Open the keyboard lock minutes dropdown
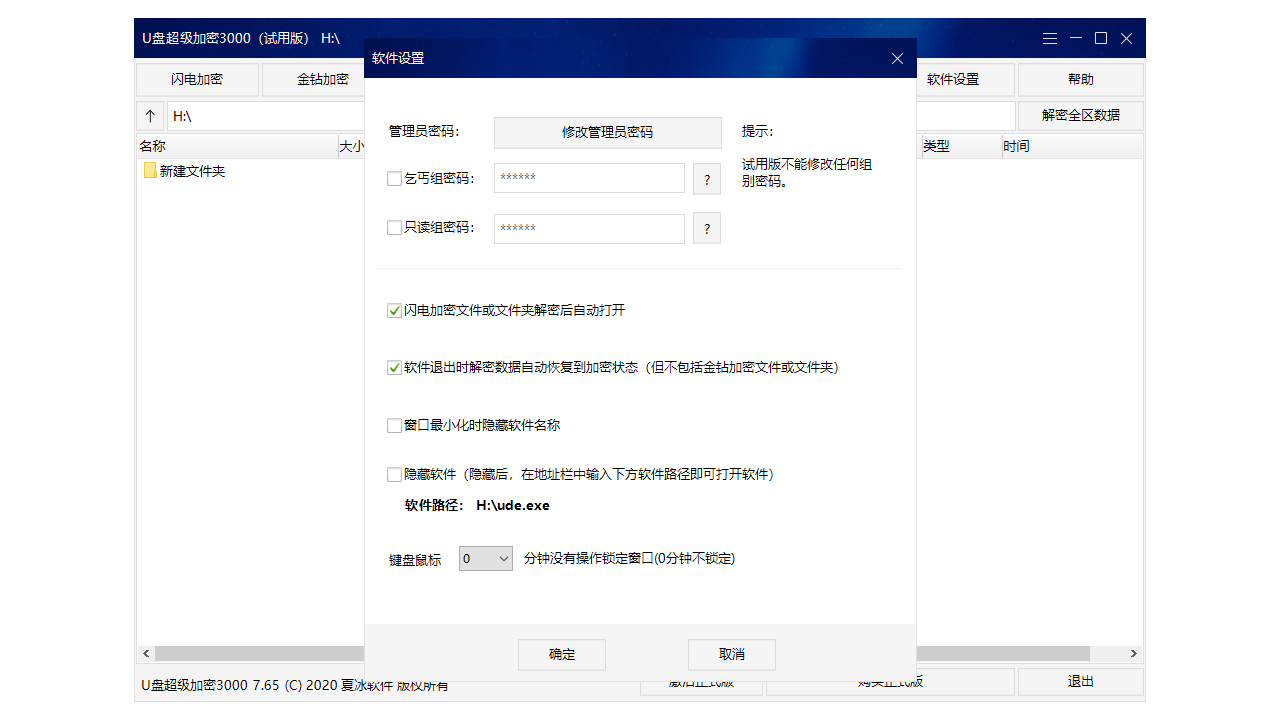1280x720 pixels. (485, 558)
